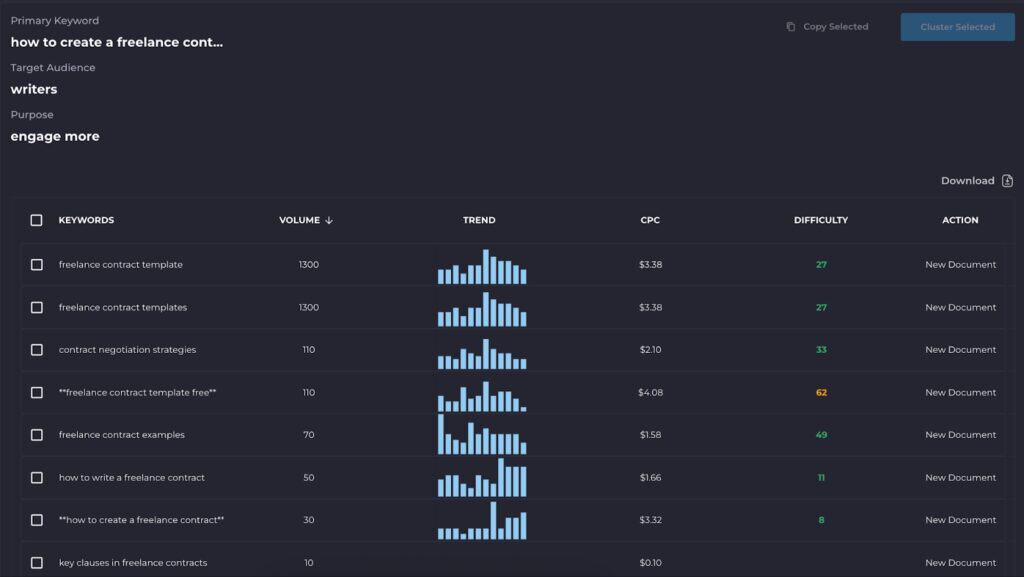
Task: Check the 'key clauses in freelance contracts' checkbox
Action: click(37, 563)
